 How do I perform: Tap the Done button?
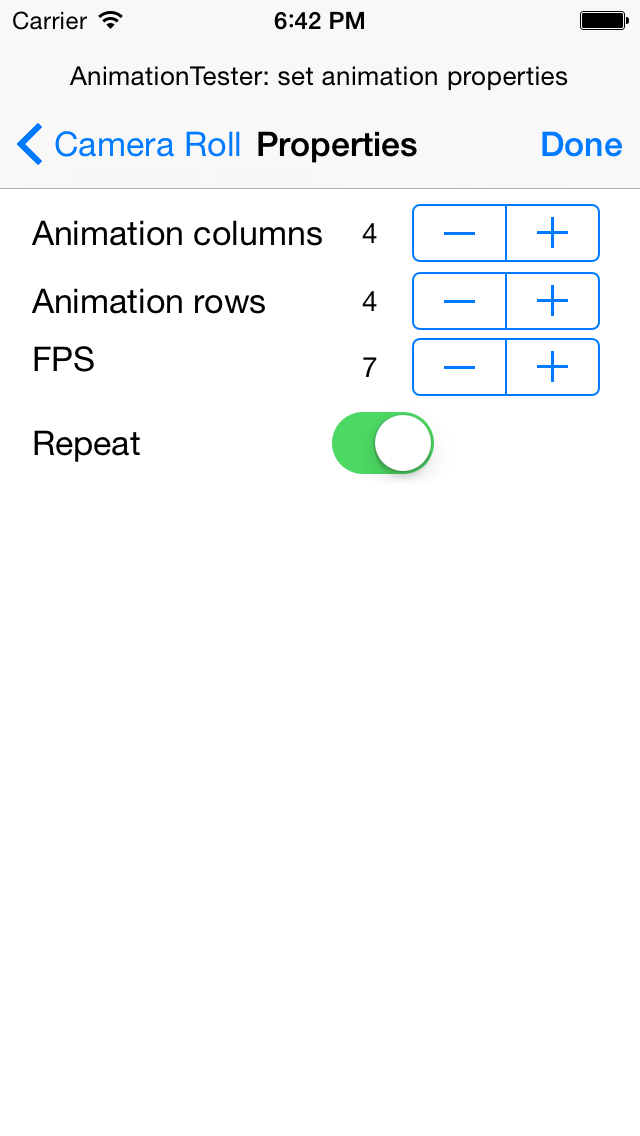(581, 144)
